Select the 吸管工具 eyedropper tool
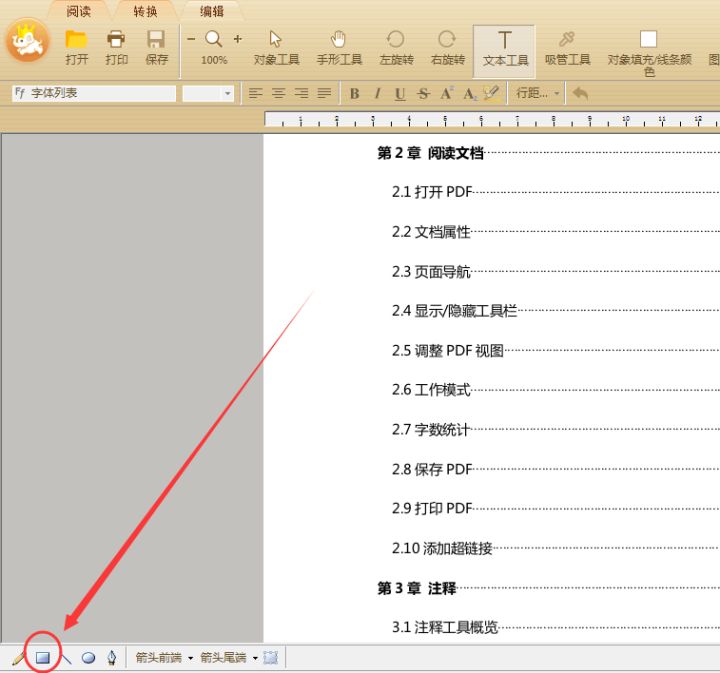Image resolution: width=720 pixels, height=673 pixels. [x=567, y=48]
